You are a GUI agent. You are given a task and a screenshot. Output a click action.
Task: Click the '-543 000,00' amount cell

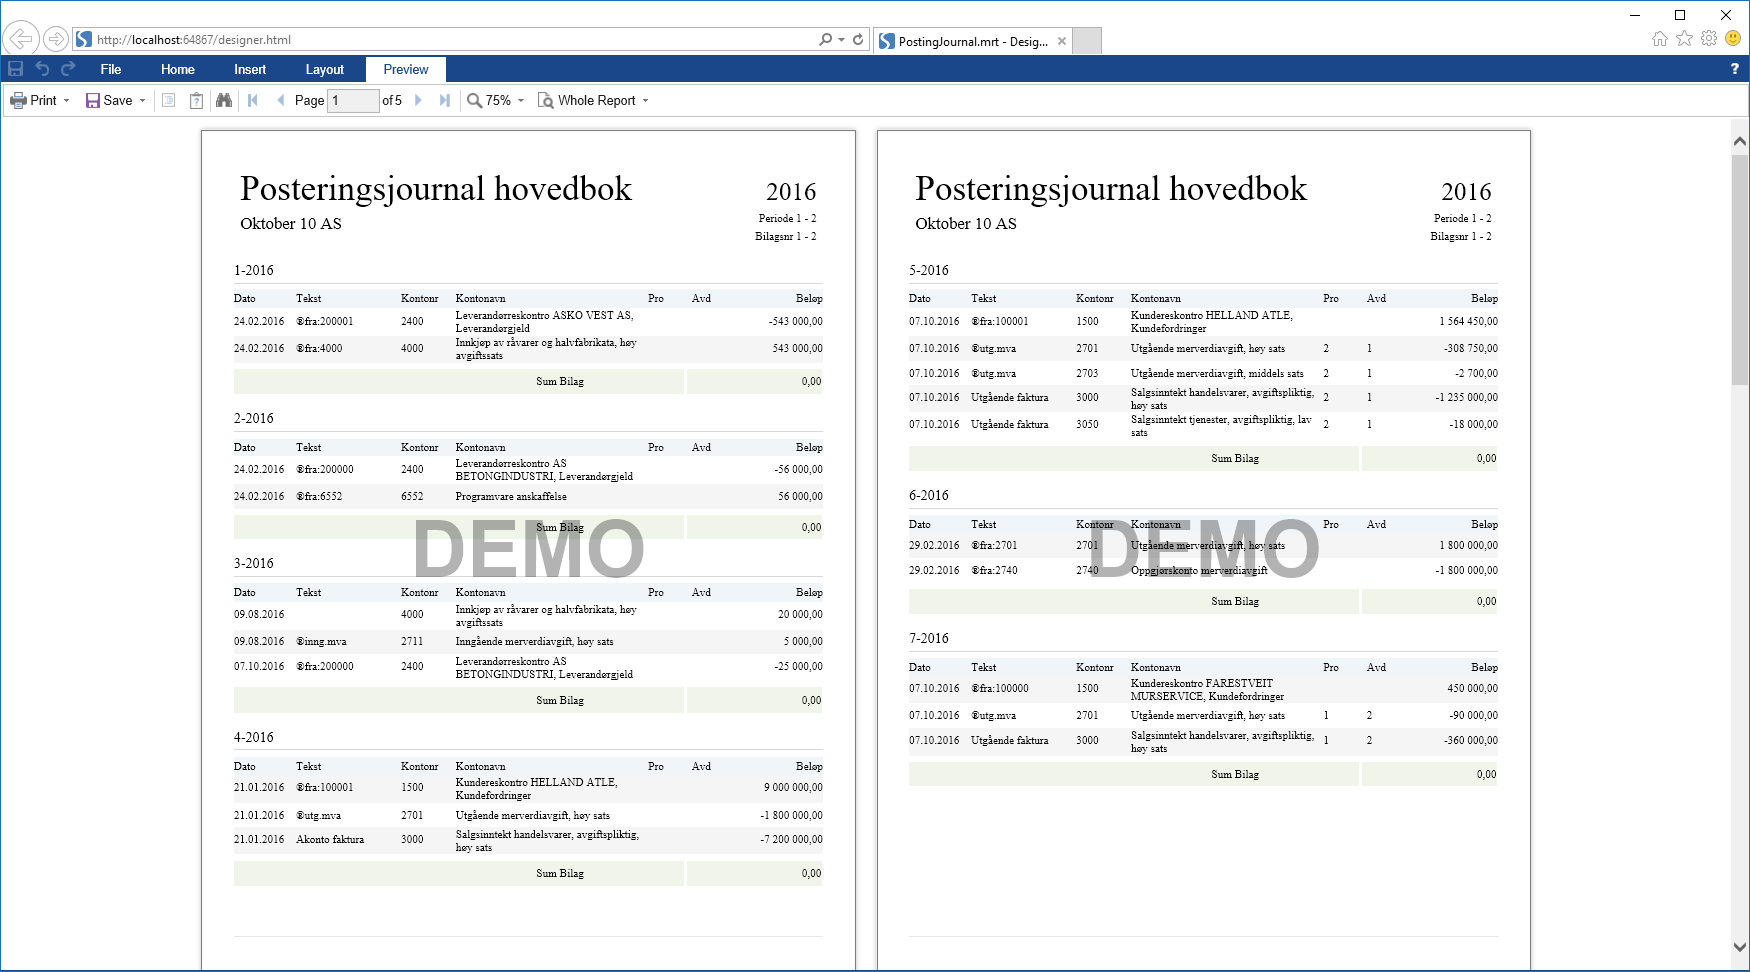tap(796, 322)
